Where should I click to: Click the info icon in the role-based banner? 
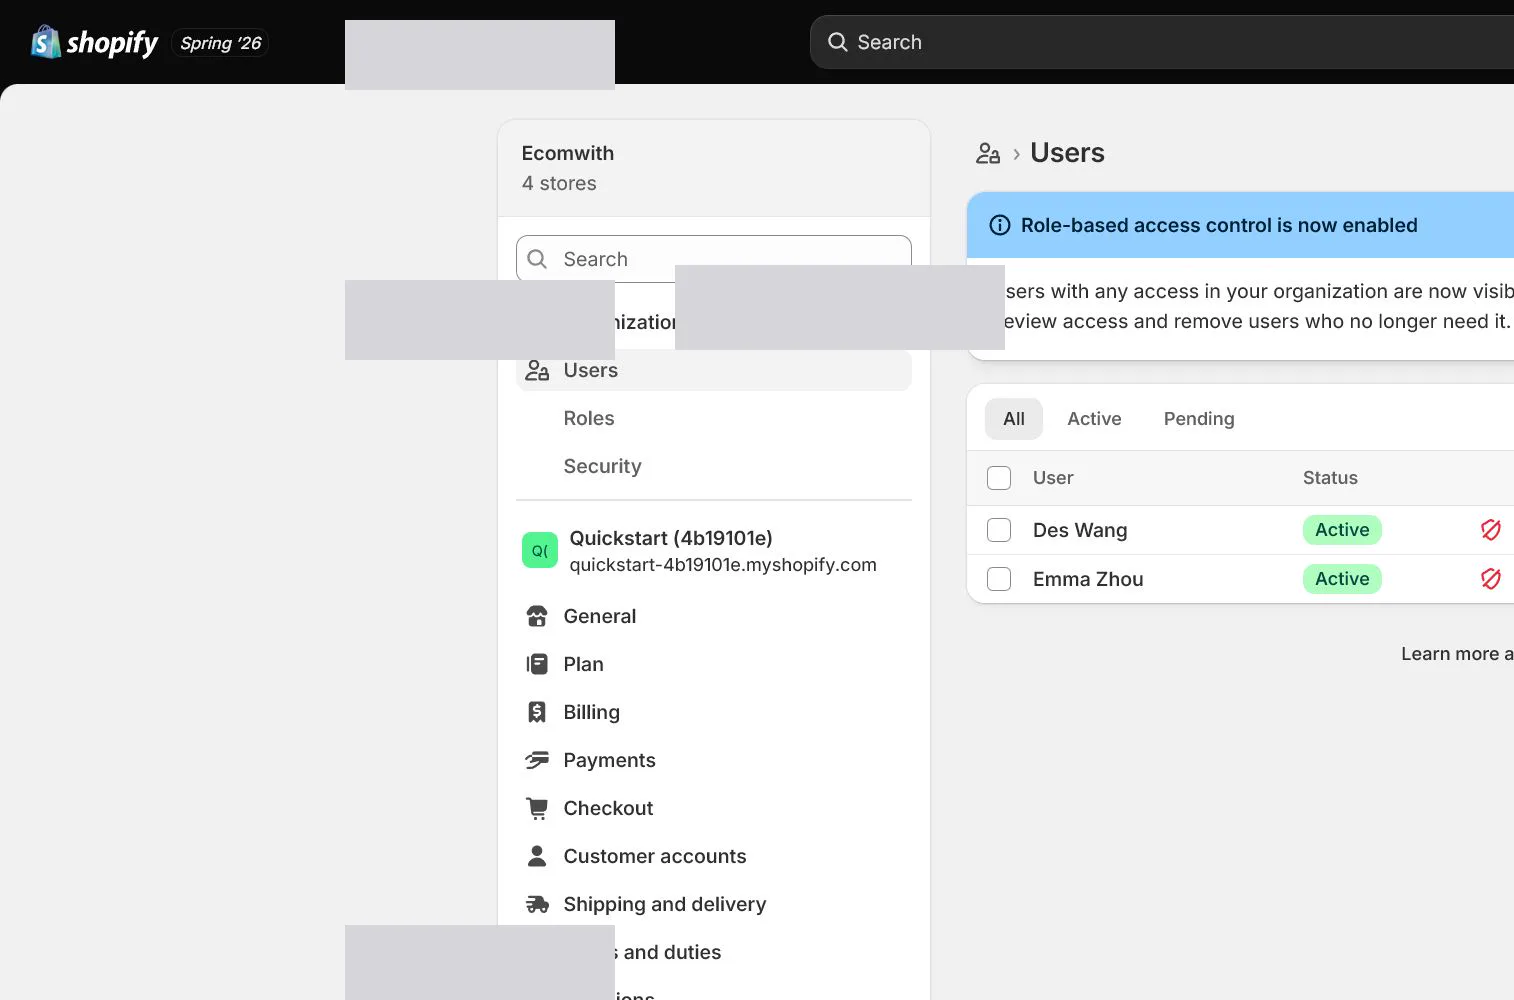(1000, 225)
